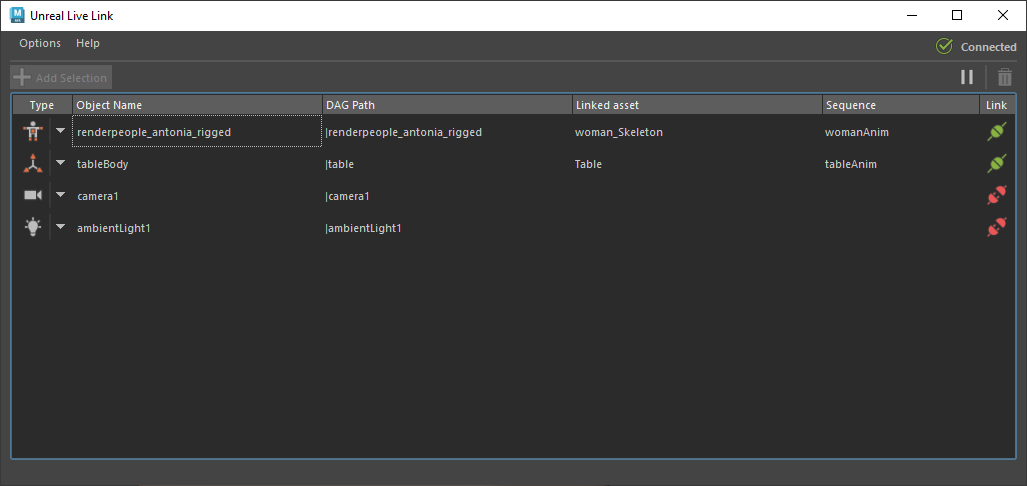Open type dropdown for camera1 row
The height and width of the screenshot is (486, 1027).
click(x=61, y=195)
